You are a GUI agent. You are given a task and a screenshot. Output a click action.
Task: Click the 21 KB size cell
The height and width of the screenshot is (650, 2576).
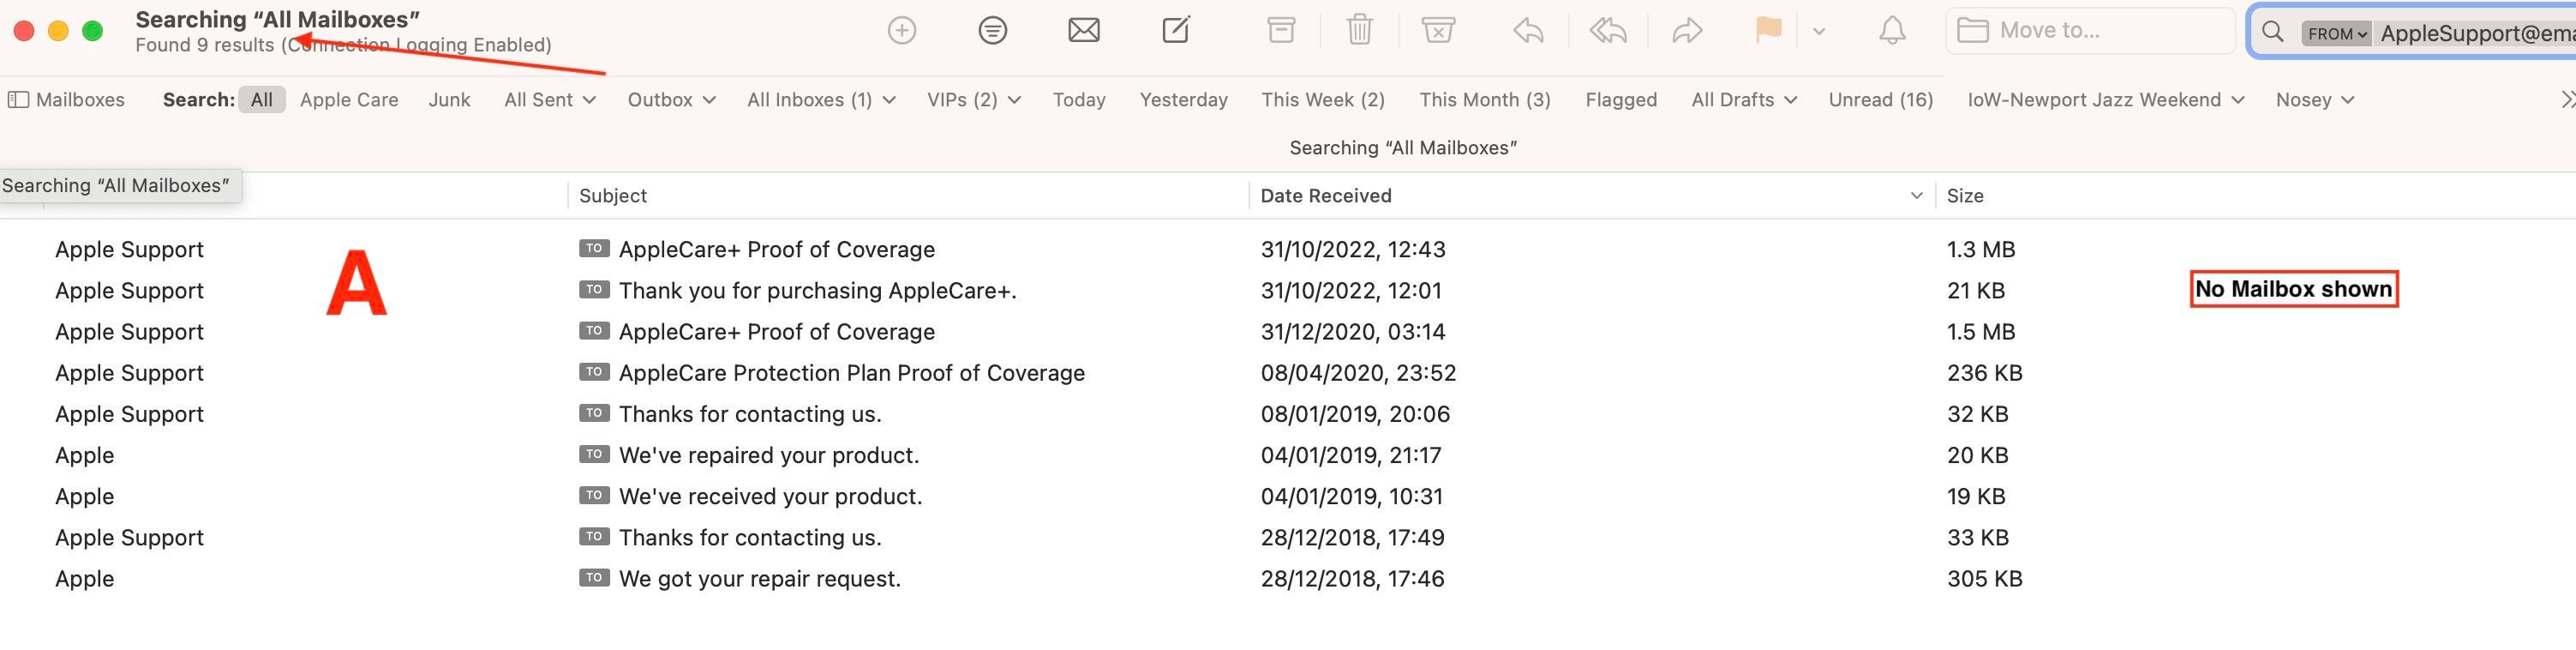(x=1976, y=290)
